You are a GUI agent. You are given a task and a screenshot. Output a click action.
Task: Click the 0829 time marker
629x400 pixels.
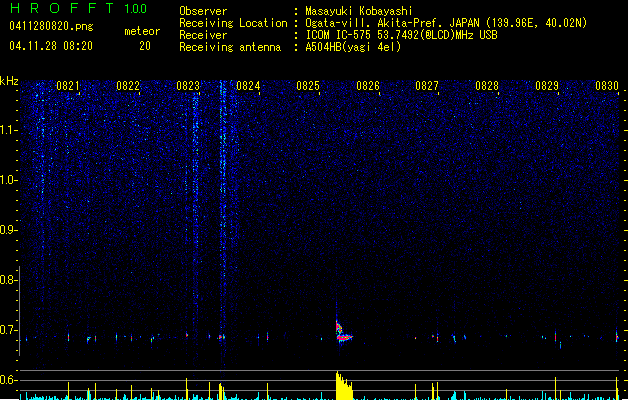547,86
